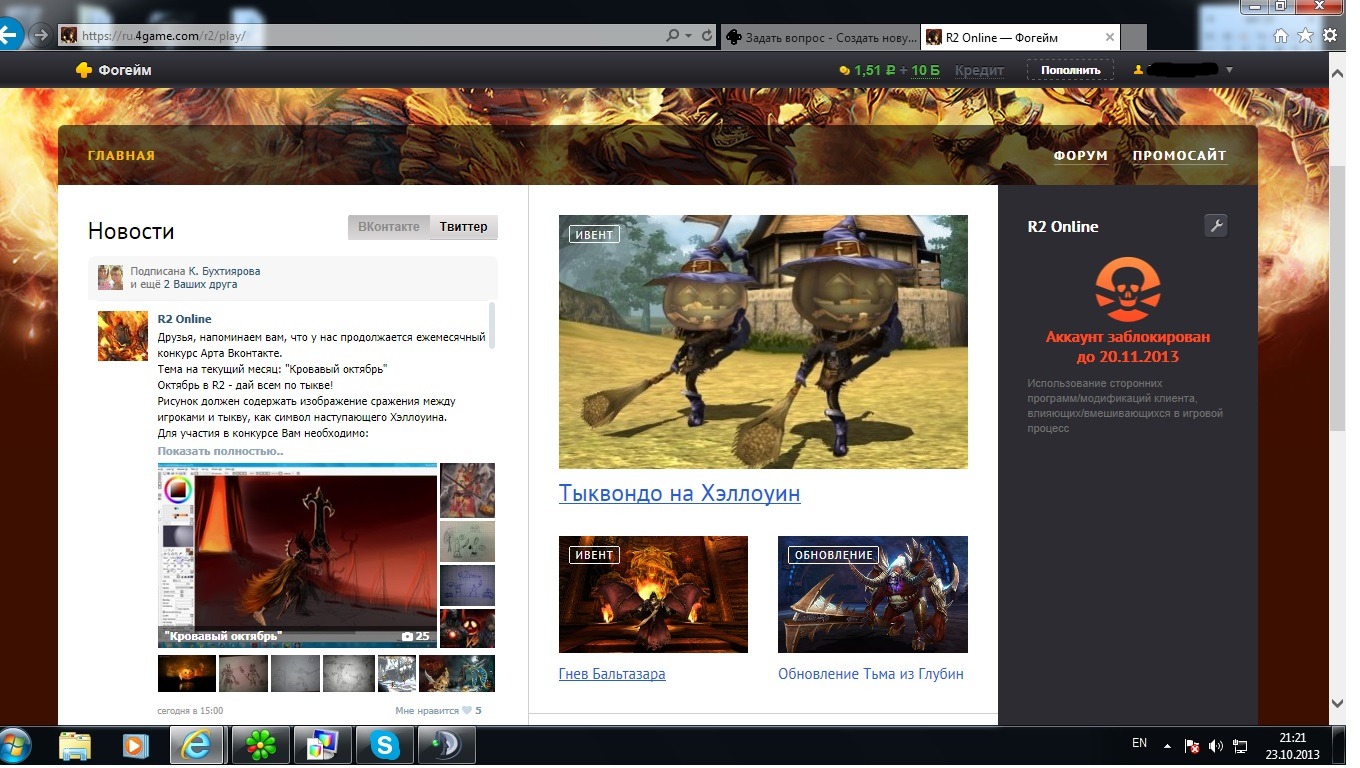This screenshot has height=768, width=1360.
Task: Click the Internet Explorer taskbar icon
Action: [x=196, y=746]
